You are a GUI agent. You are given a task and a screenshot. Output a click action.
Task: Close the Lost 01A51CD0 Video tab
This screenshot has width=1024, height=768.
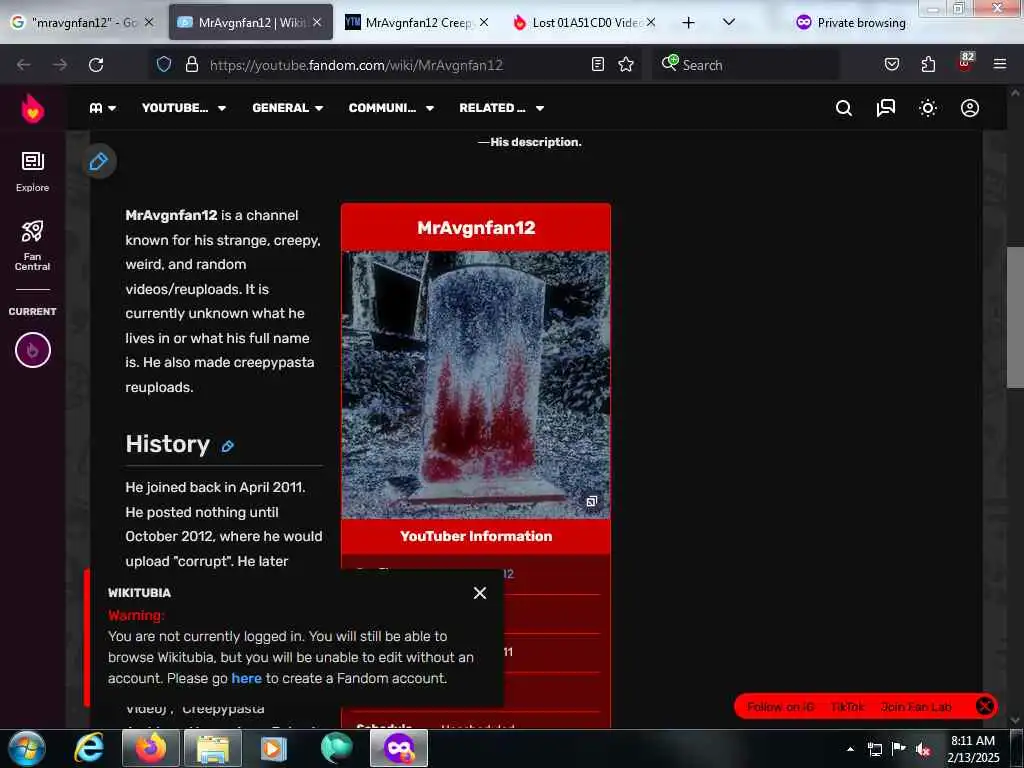tap(650, 22)
